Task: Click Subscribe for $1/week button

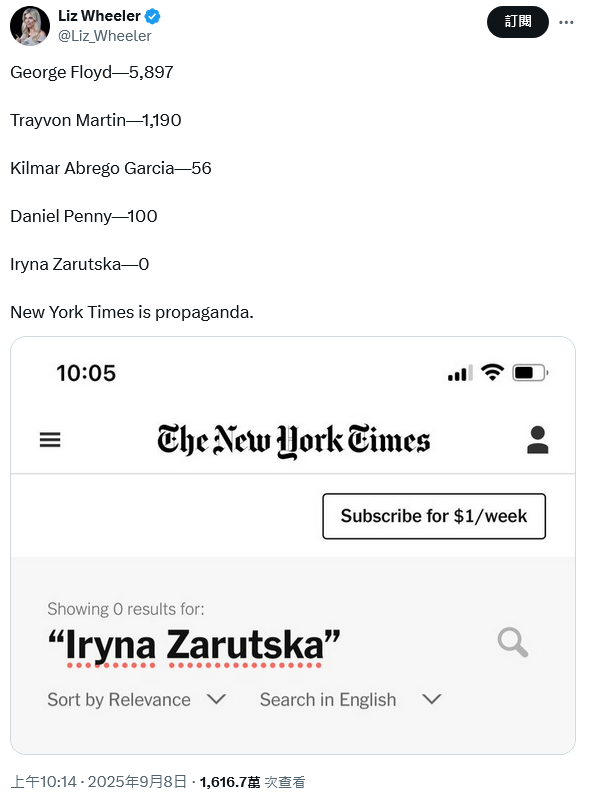Action: (434, 516)
